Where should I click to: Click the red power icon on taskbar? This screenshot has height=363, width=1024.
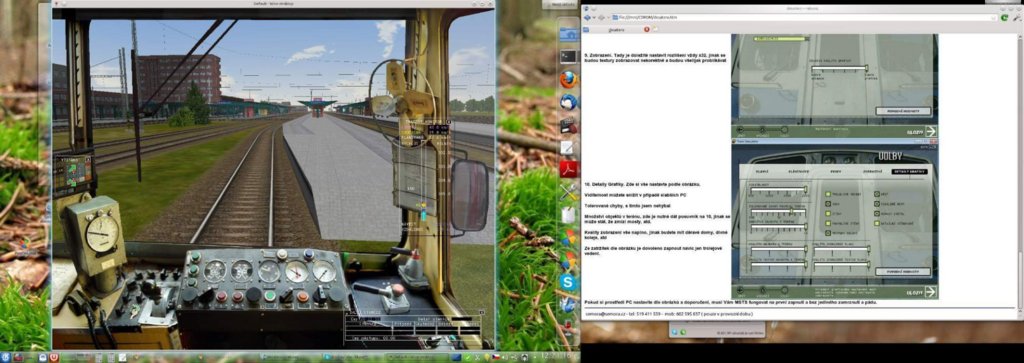click(x=54, y=358)
